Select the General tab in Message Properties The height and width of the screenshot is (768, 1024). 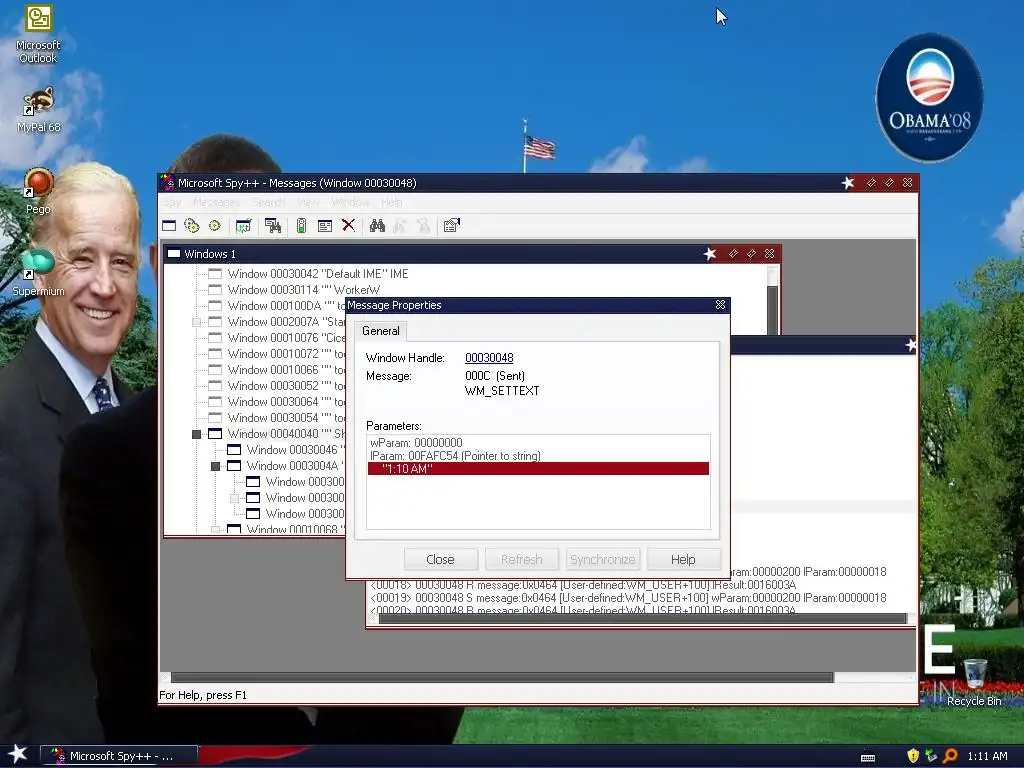[x=381, y=331]
